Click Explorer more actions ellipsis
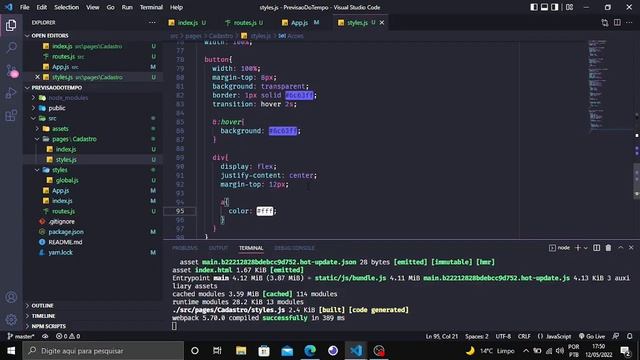Viewport: 640px width, 360px height. (152, 22)
